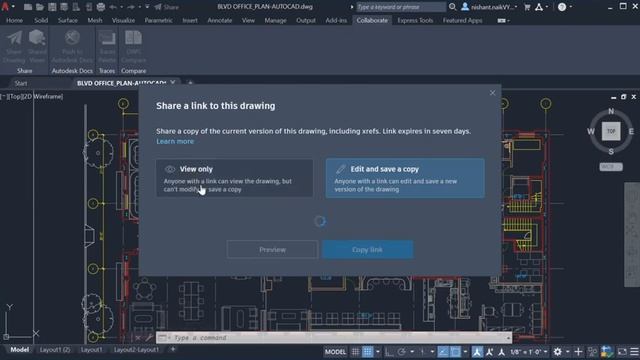Image resolution: width=640 pixels, height=360 pixels.
Task: Open workspace switching gear icon
Action: click(558, 352)
